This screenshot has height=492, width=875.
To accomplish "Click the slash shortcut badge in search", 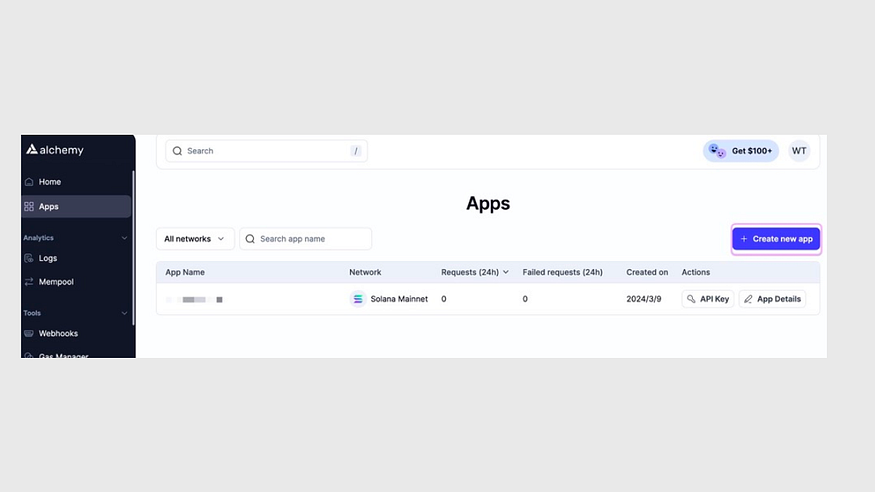I will (355, 151).
